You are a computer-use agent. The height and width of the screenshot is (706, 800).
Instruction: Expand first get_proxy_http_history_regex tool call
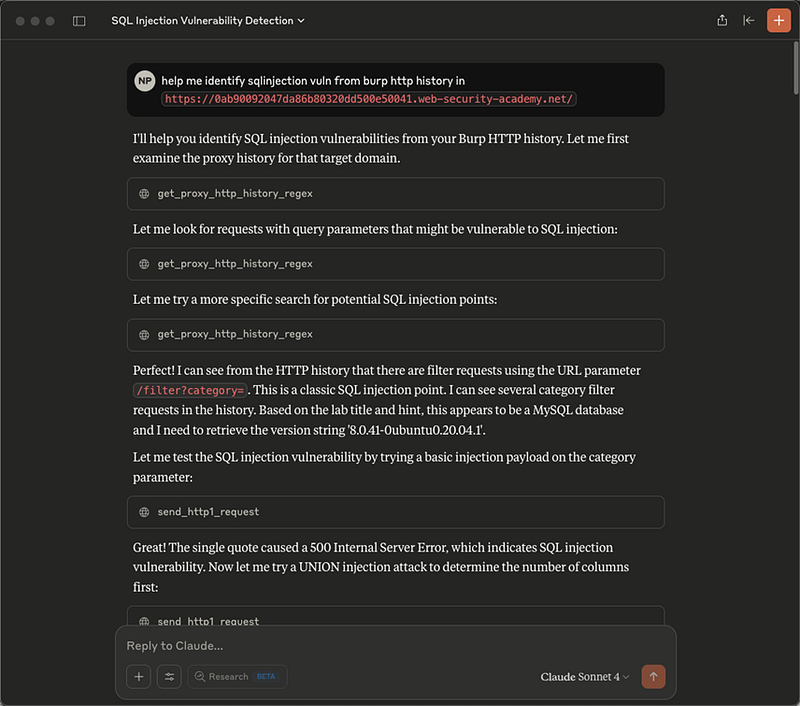pyautogui.click(x=395, y=194)
